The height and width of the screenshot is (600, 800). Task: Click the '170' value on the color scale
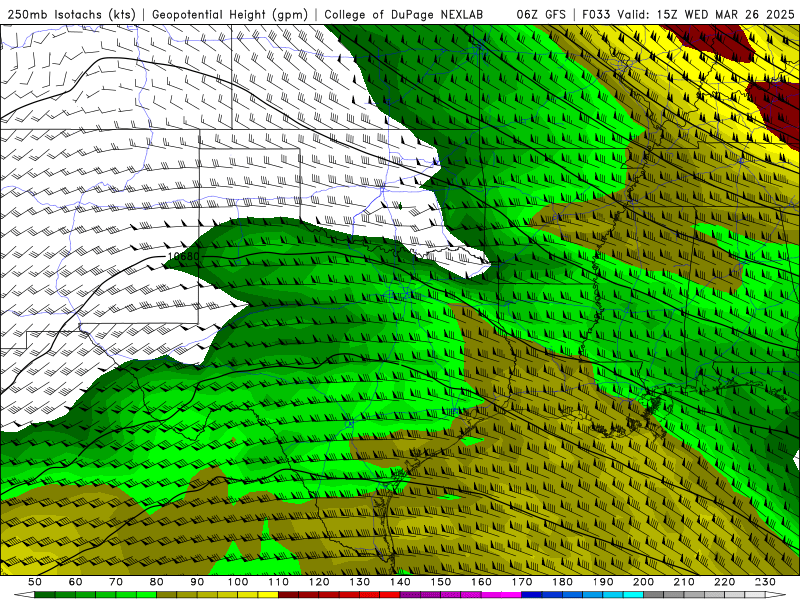click(521, 582)
